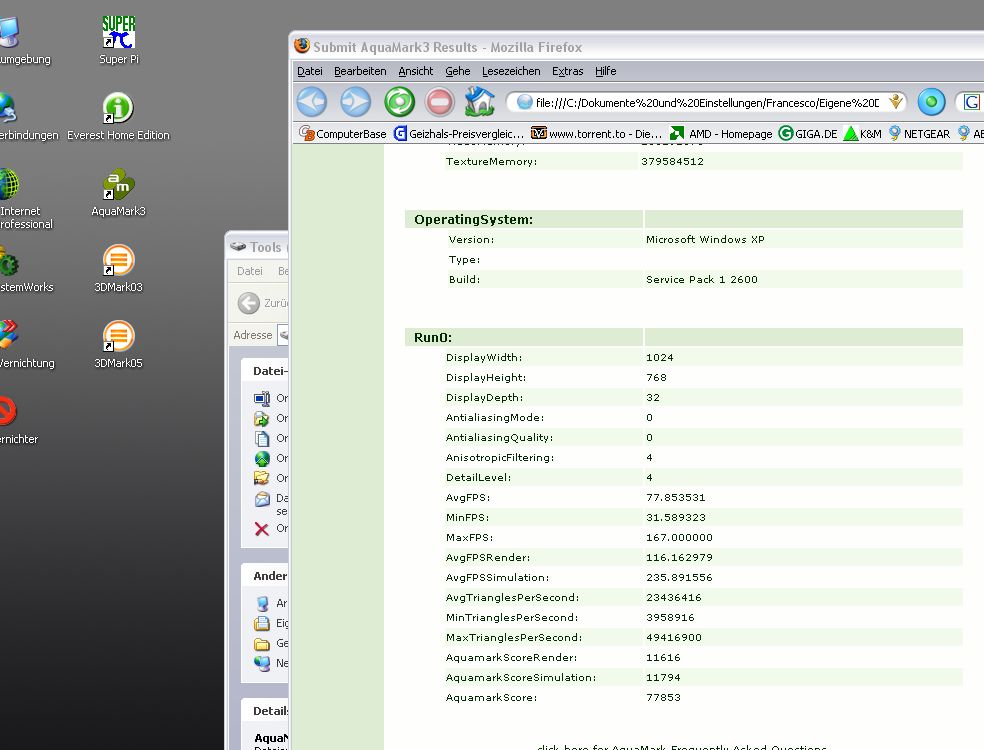Open the GIGA.DE bookmark
This screenshot has height=750, width=984.
tap(808, 134)
